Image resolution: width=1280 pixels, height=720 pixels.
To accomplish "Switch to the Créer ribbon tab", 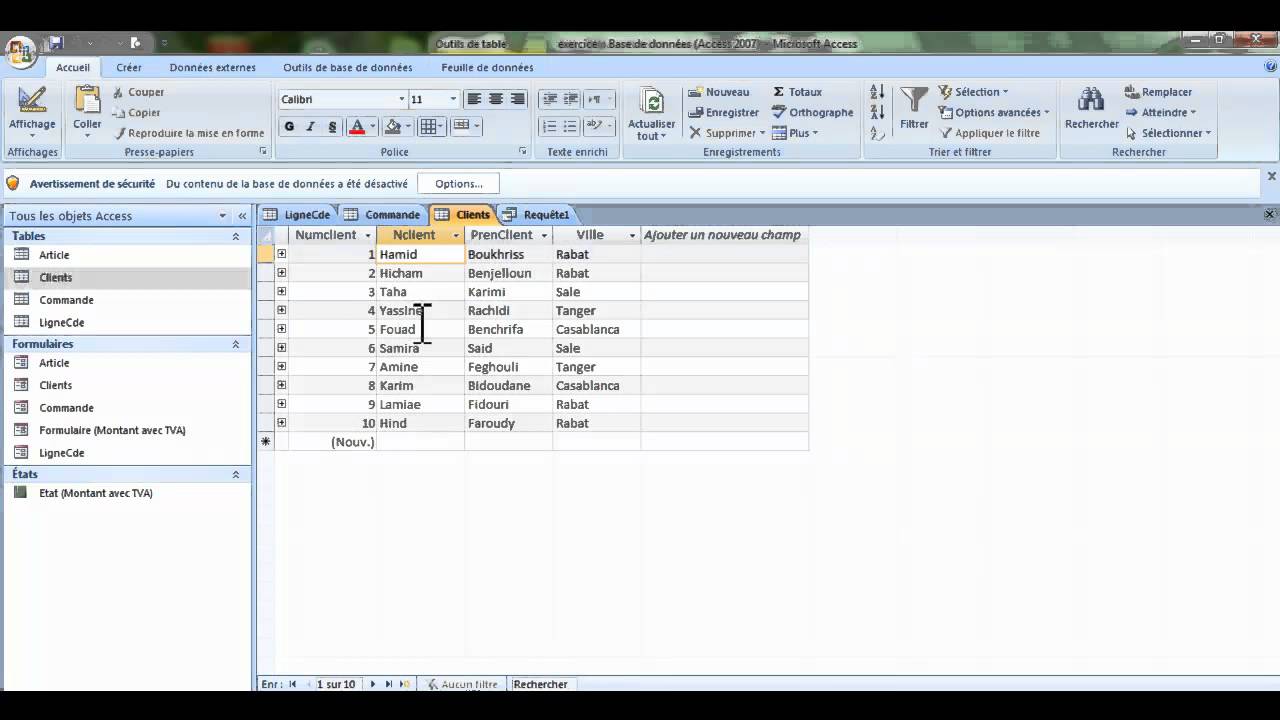I will [129, 68].
